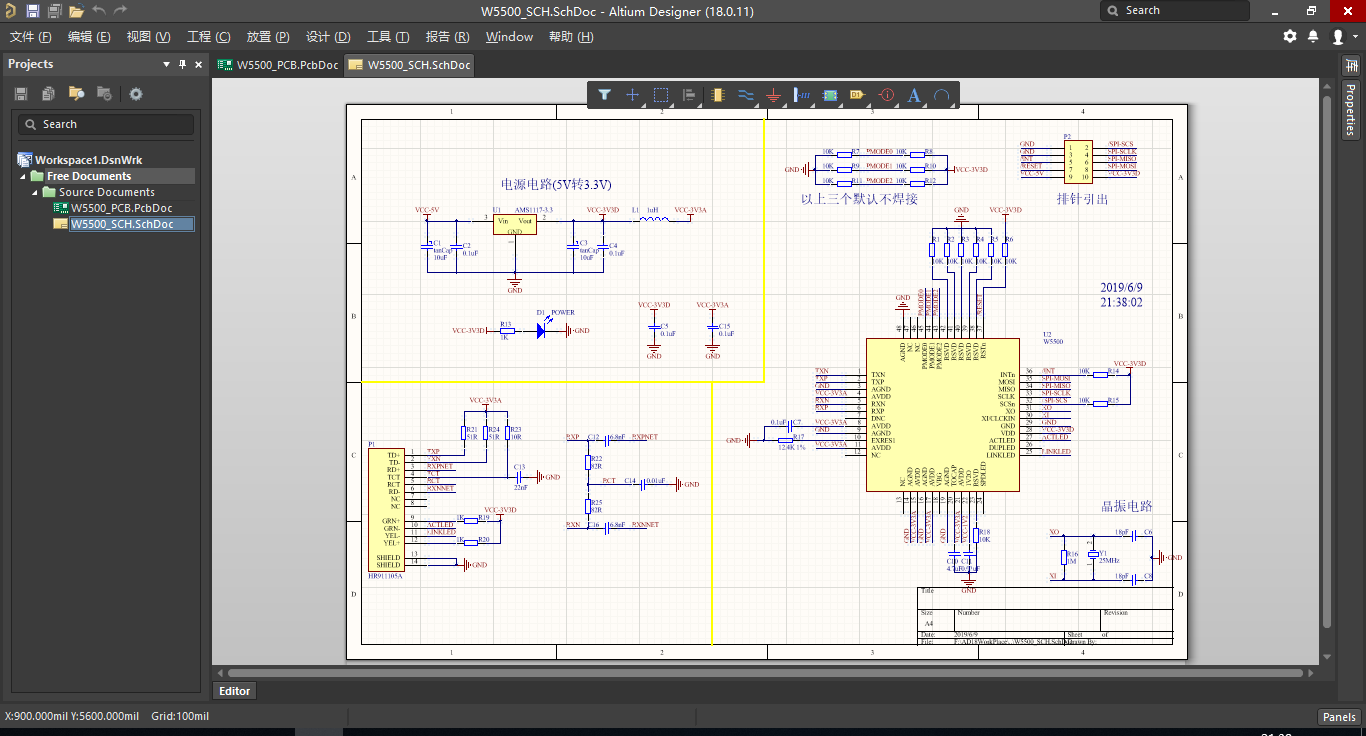Select the place wire tool
This screenshot has height=736, width=1366.
(x=745, y=95)
